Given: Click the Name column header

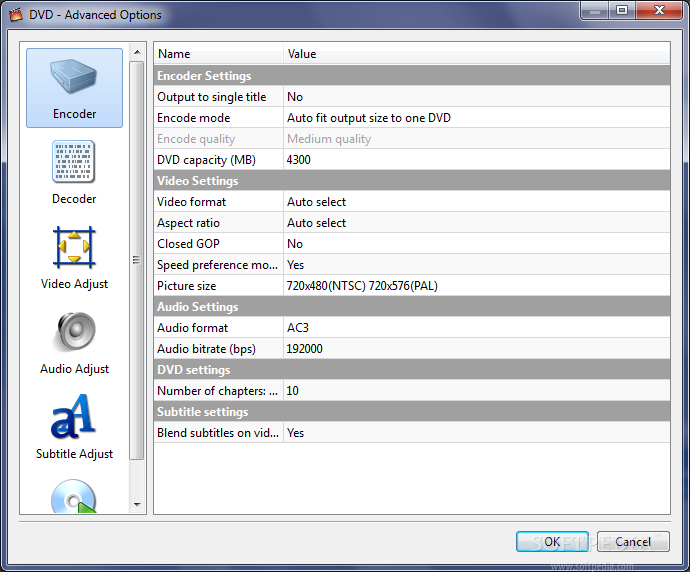Looking at the screenshot, I should pyautogui.click(x=219, y=54).
